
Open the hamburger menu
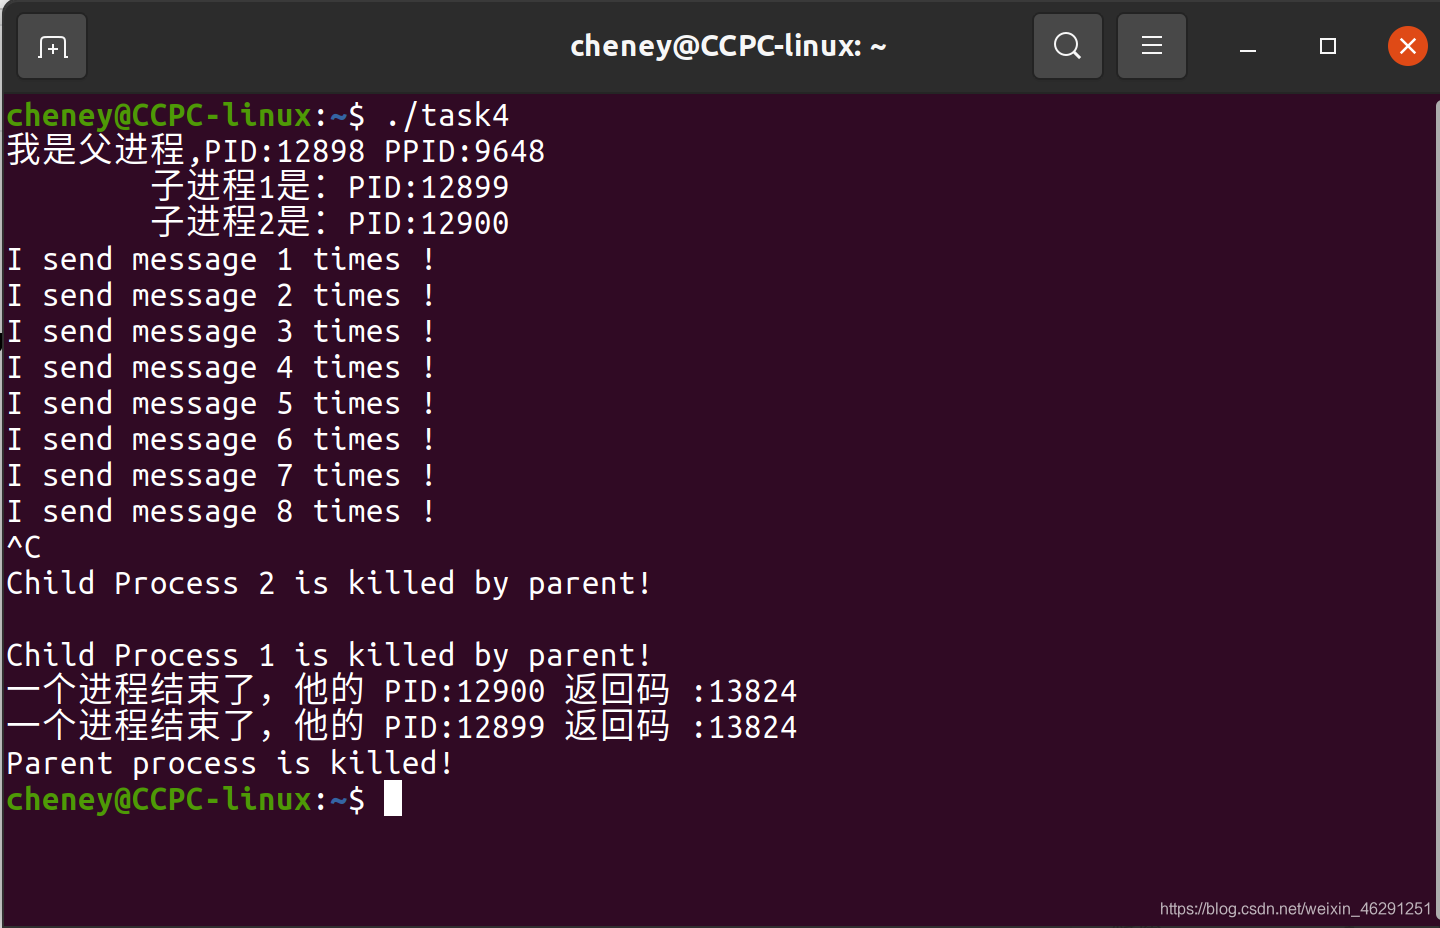(x=1151, y=46)
